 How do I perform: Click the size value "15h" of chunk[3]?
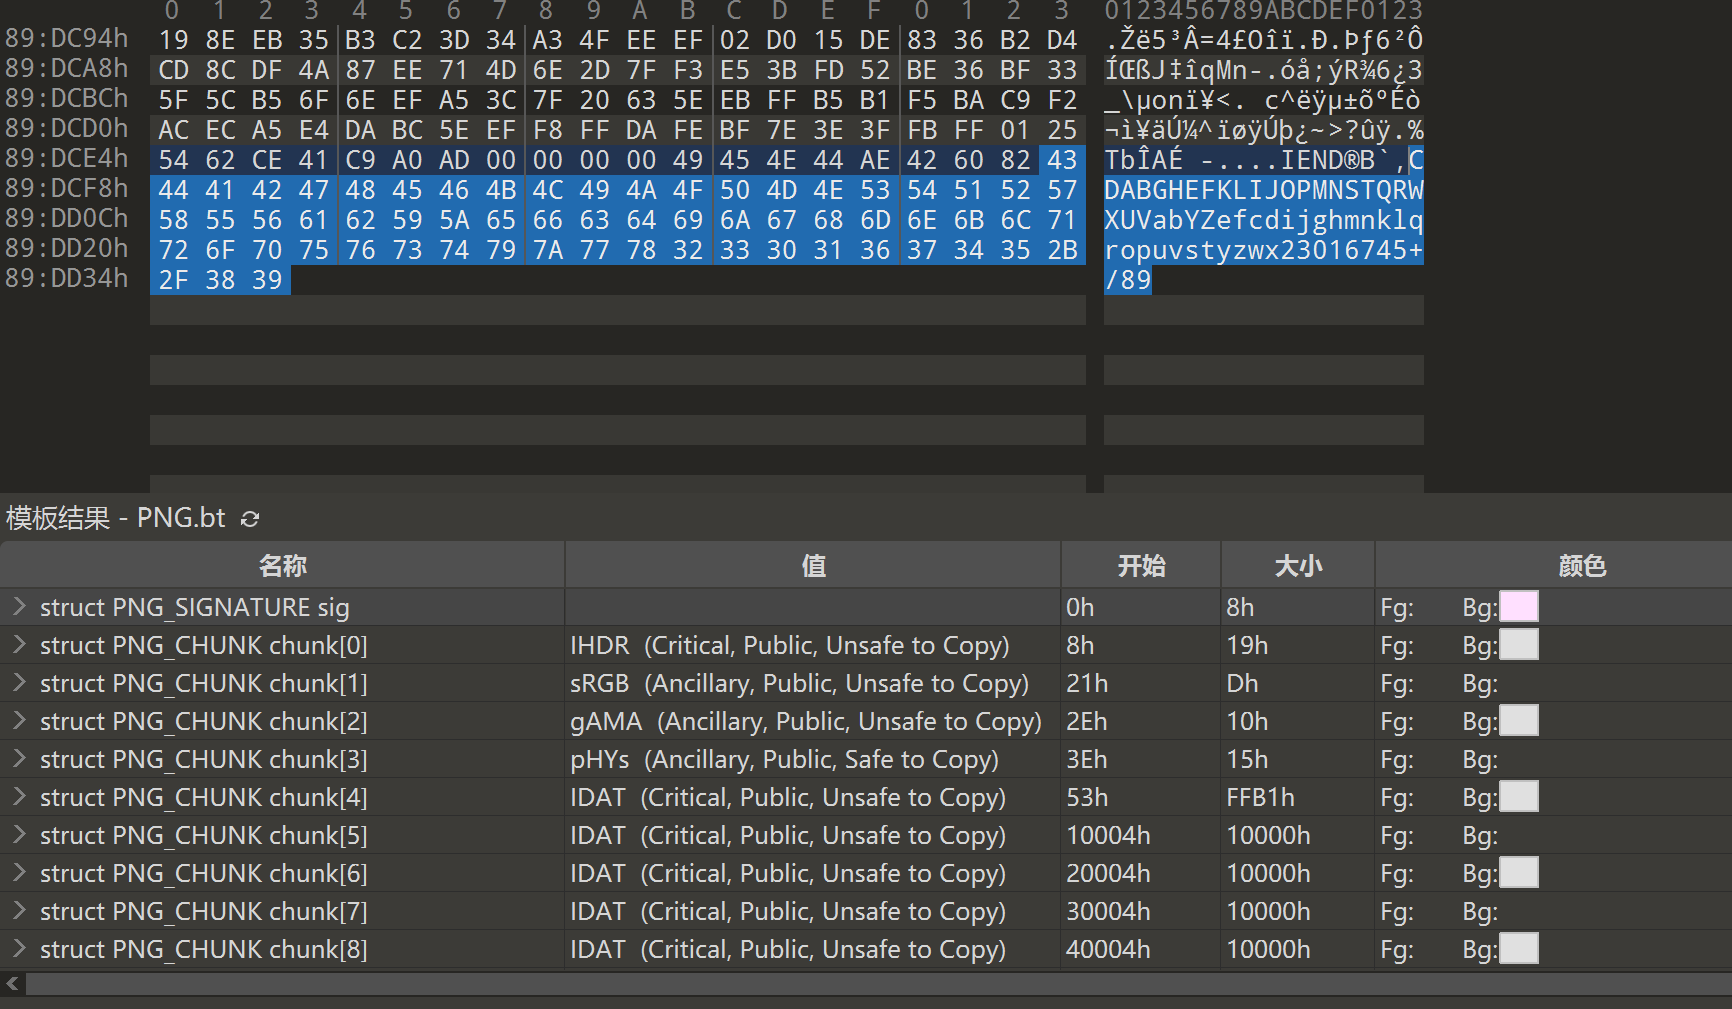click(x=1247, y=759)
